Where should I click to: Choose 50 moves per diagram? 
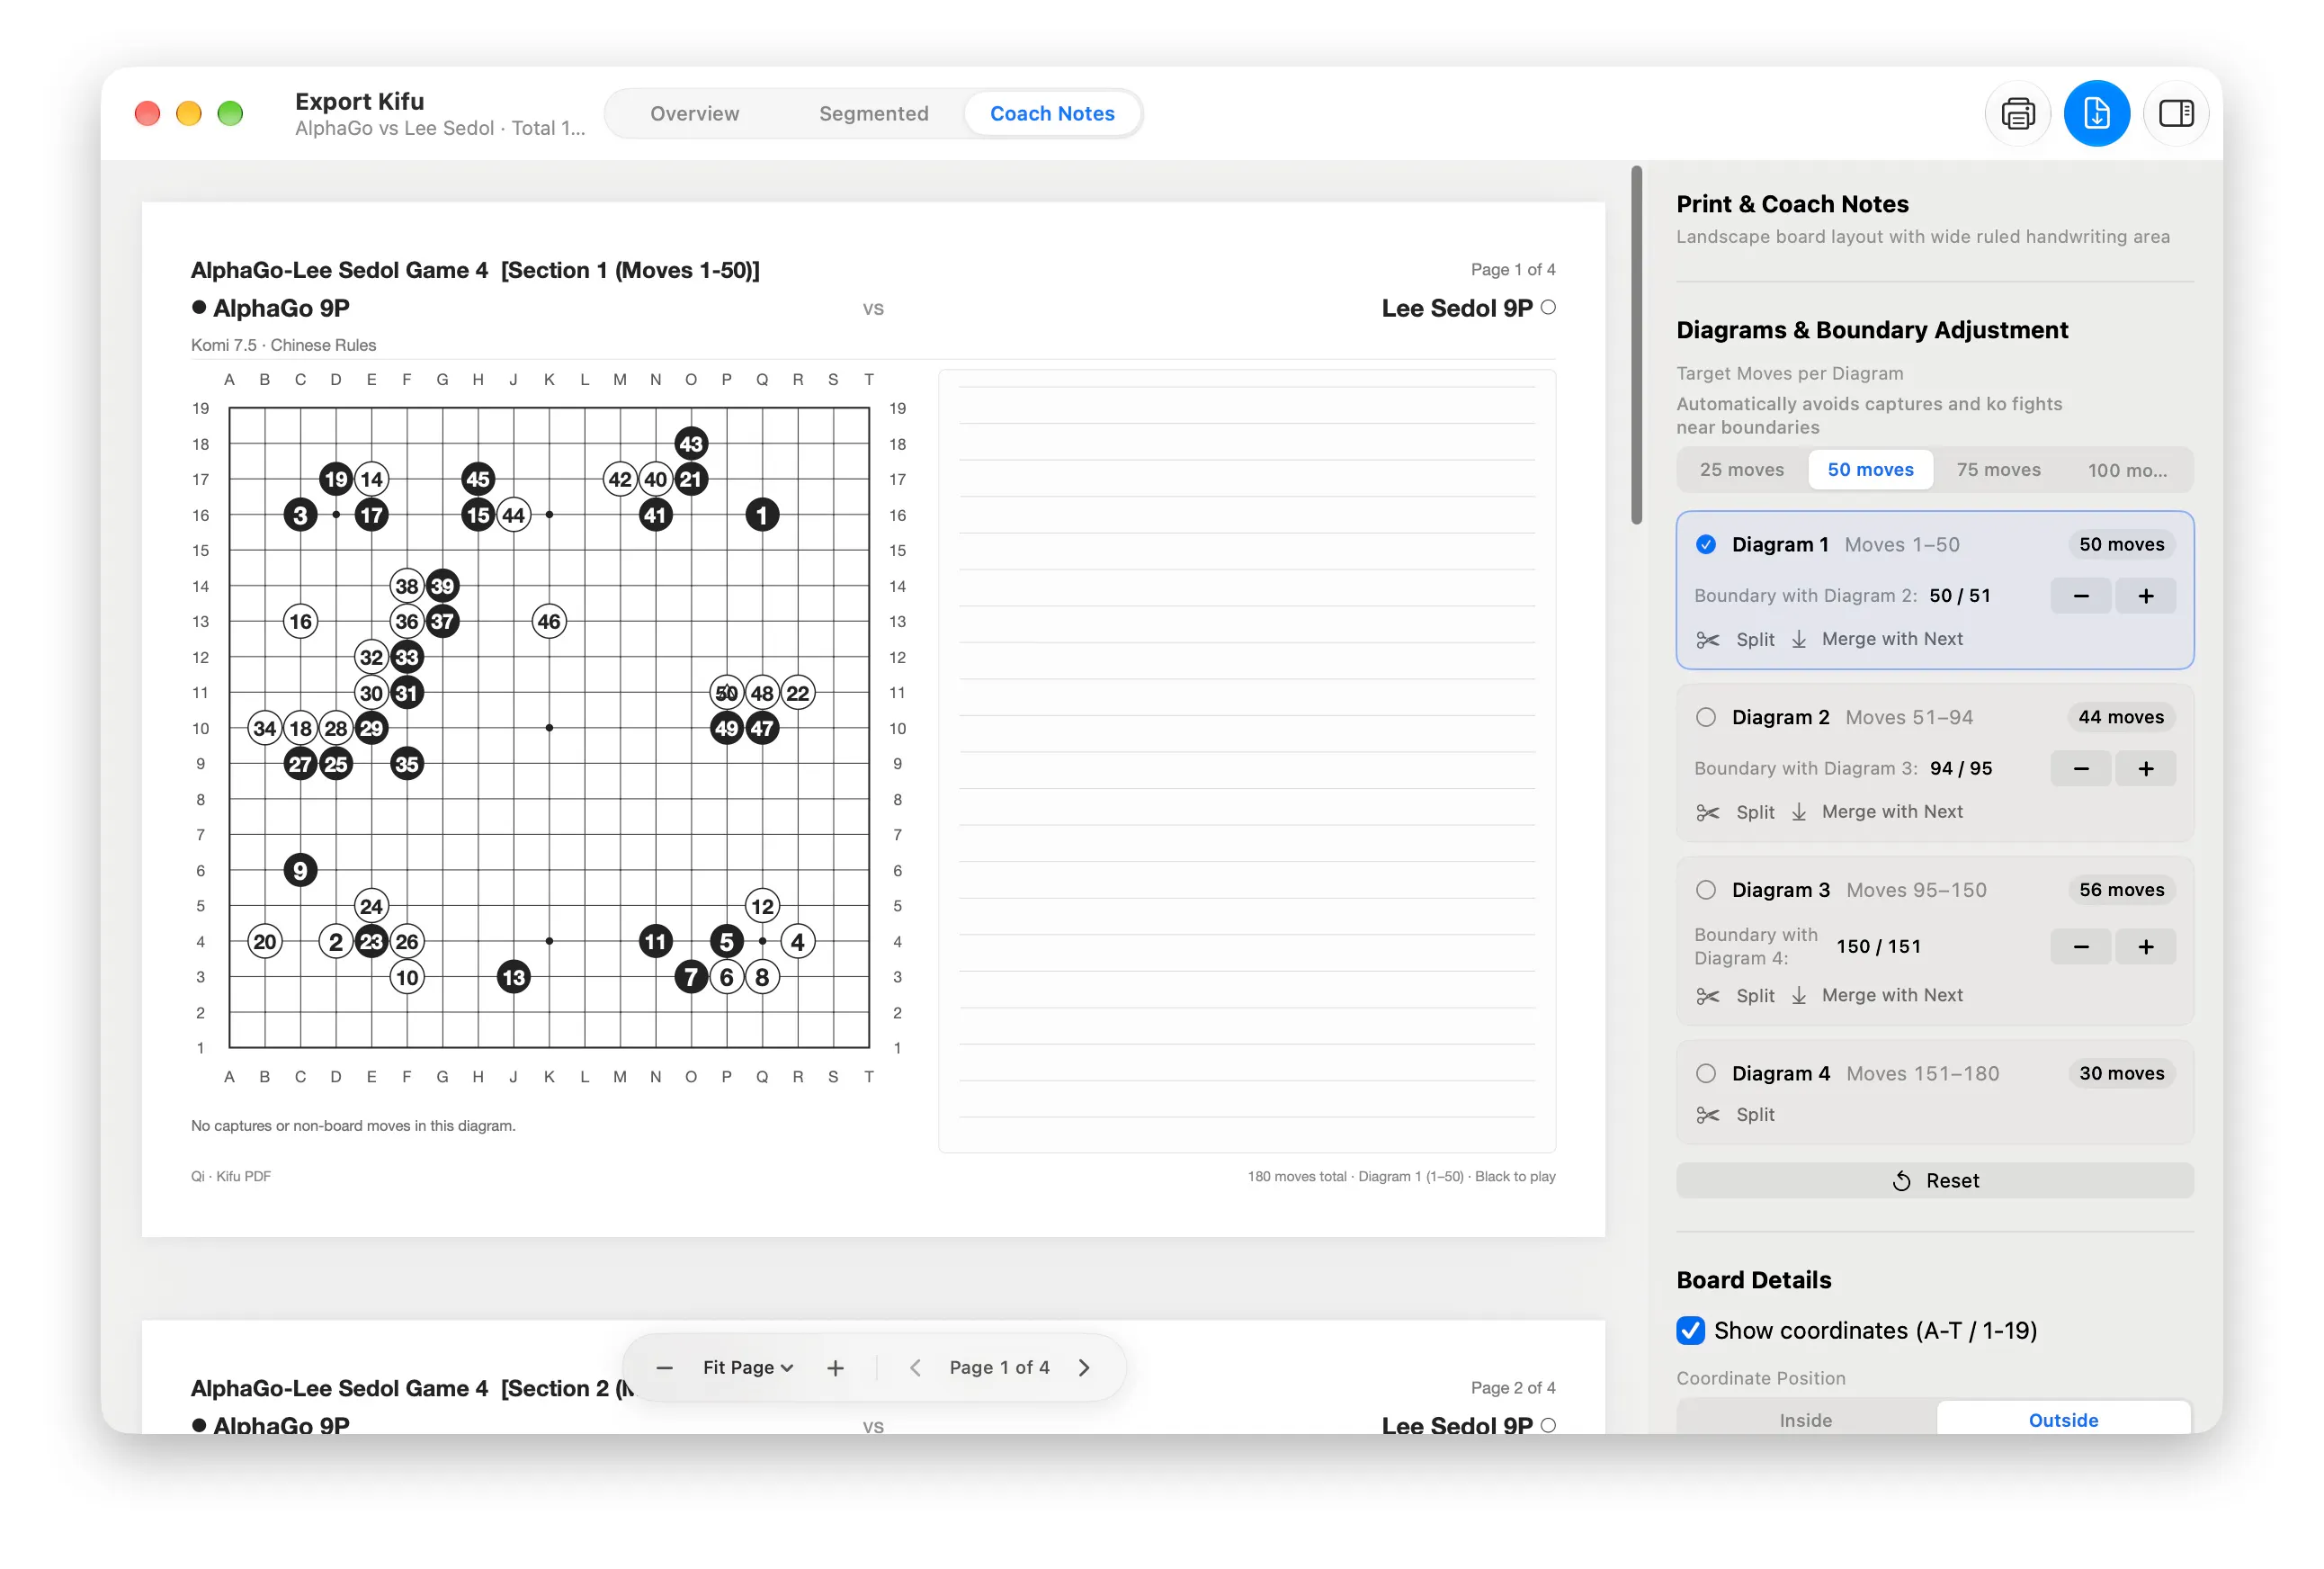[x=1870, y=470]
